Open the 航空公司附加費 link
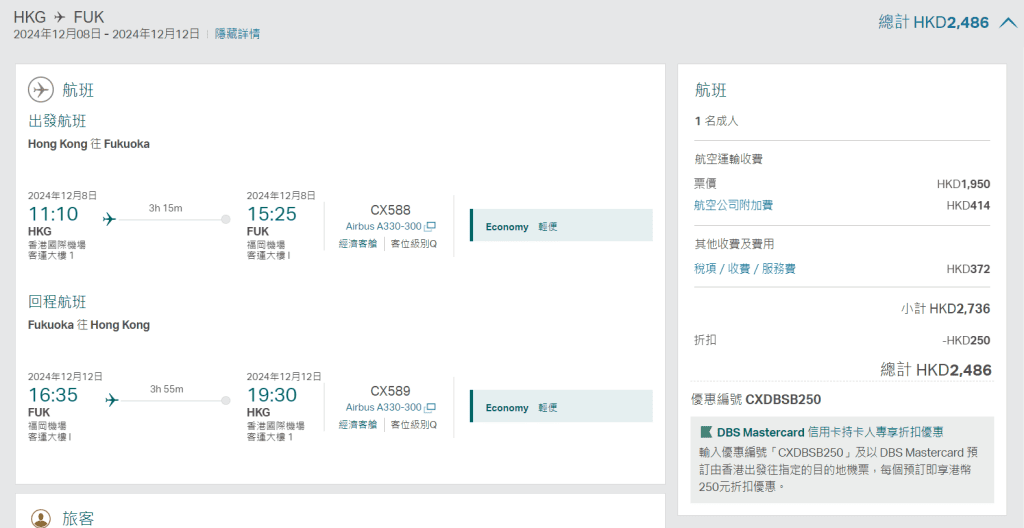The image size is (1024, 528). pos(733,205)
